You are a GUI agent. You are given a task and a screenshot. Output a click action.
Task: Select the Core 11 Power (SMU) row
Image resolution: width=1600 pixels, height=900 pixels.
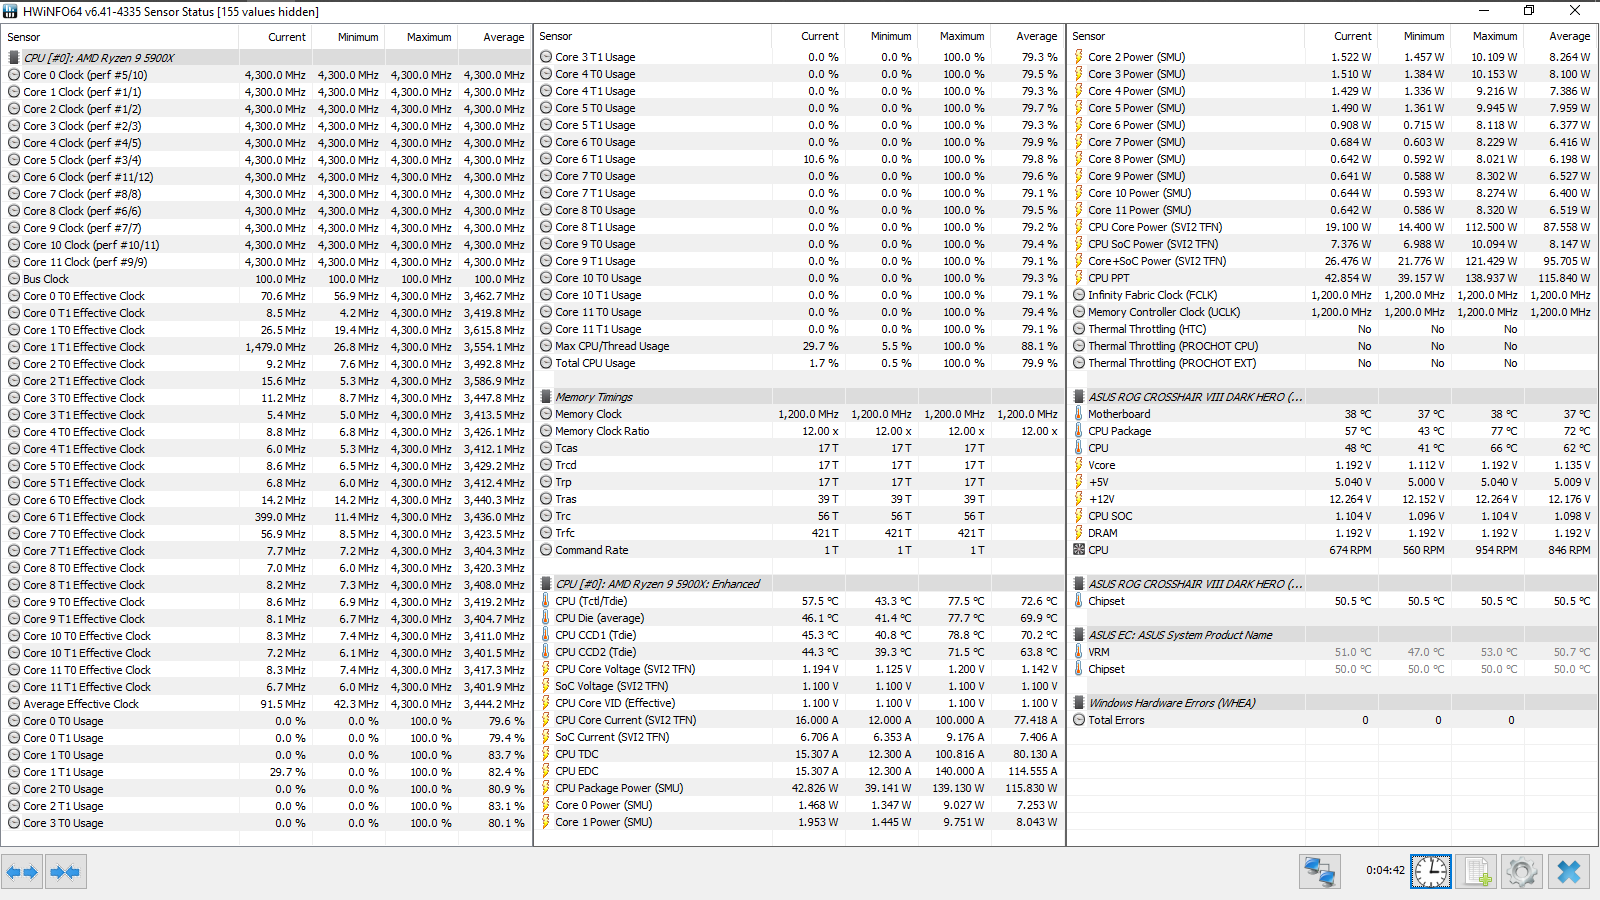[x=1332, y=210]
